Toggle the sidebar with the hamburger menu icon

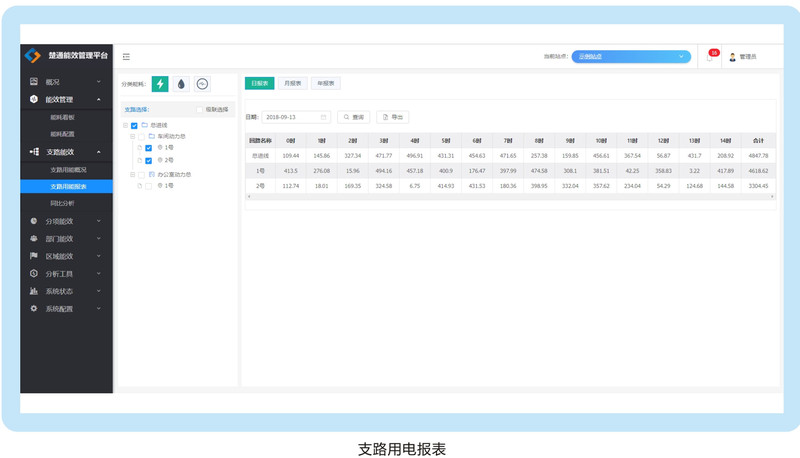point(126,57)
